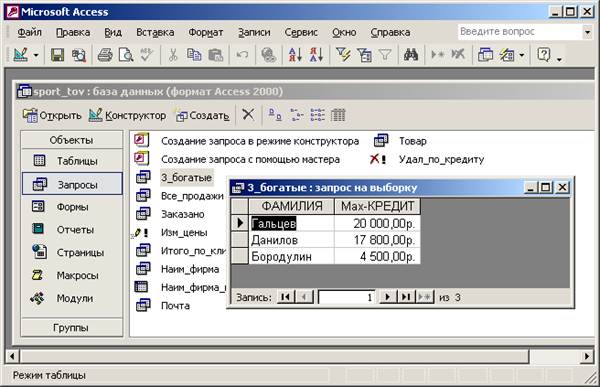The height and width of the screenshot is (387, 600).
Task: Open the Сервис menu
Action: pos(301,33)
